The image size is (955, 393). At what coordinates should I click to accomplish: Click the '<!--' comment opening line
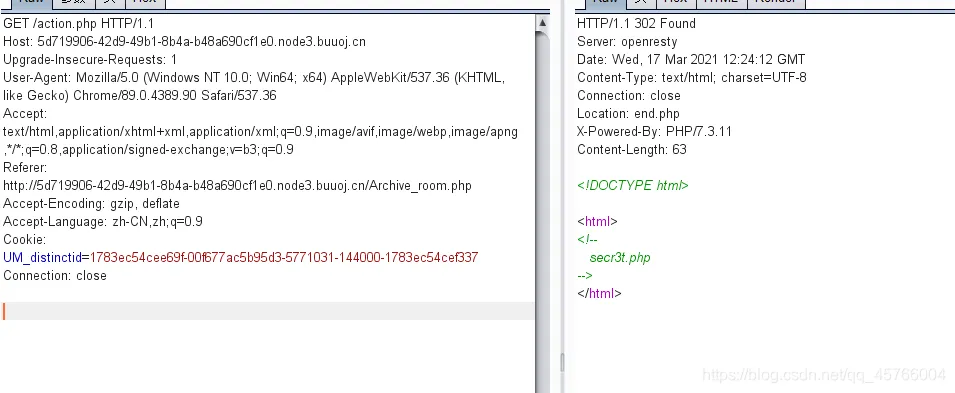point(588,239)
